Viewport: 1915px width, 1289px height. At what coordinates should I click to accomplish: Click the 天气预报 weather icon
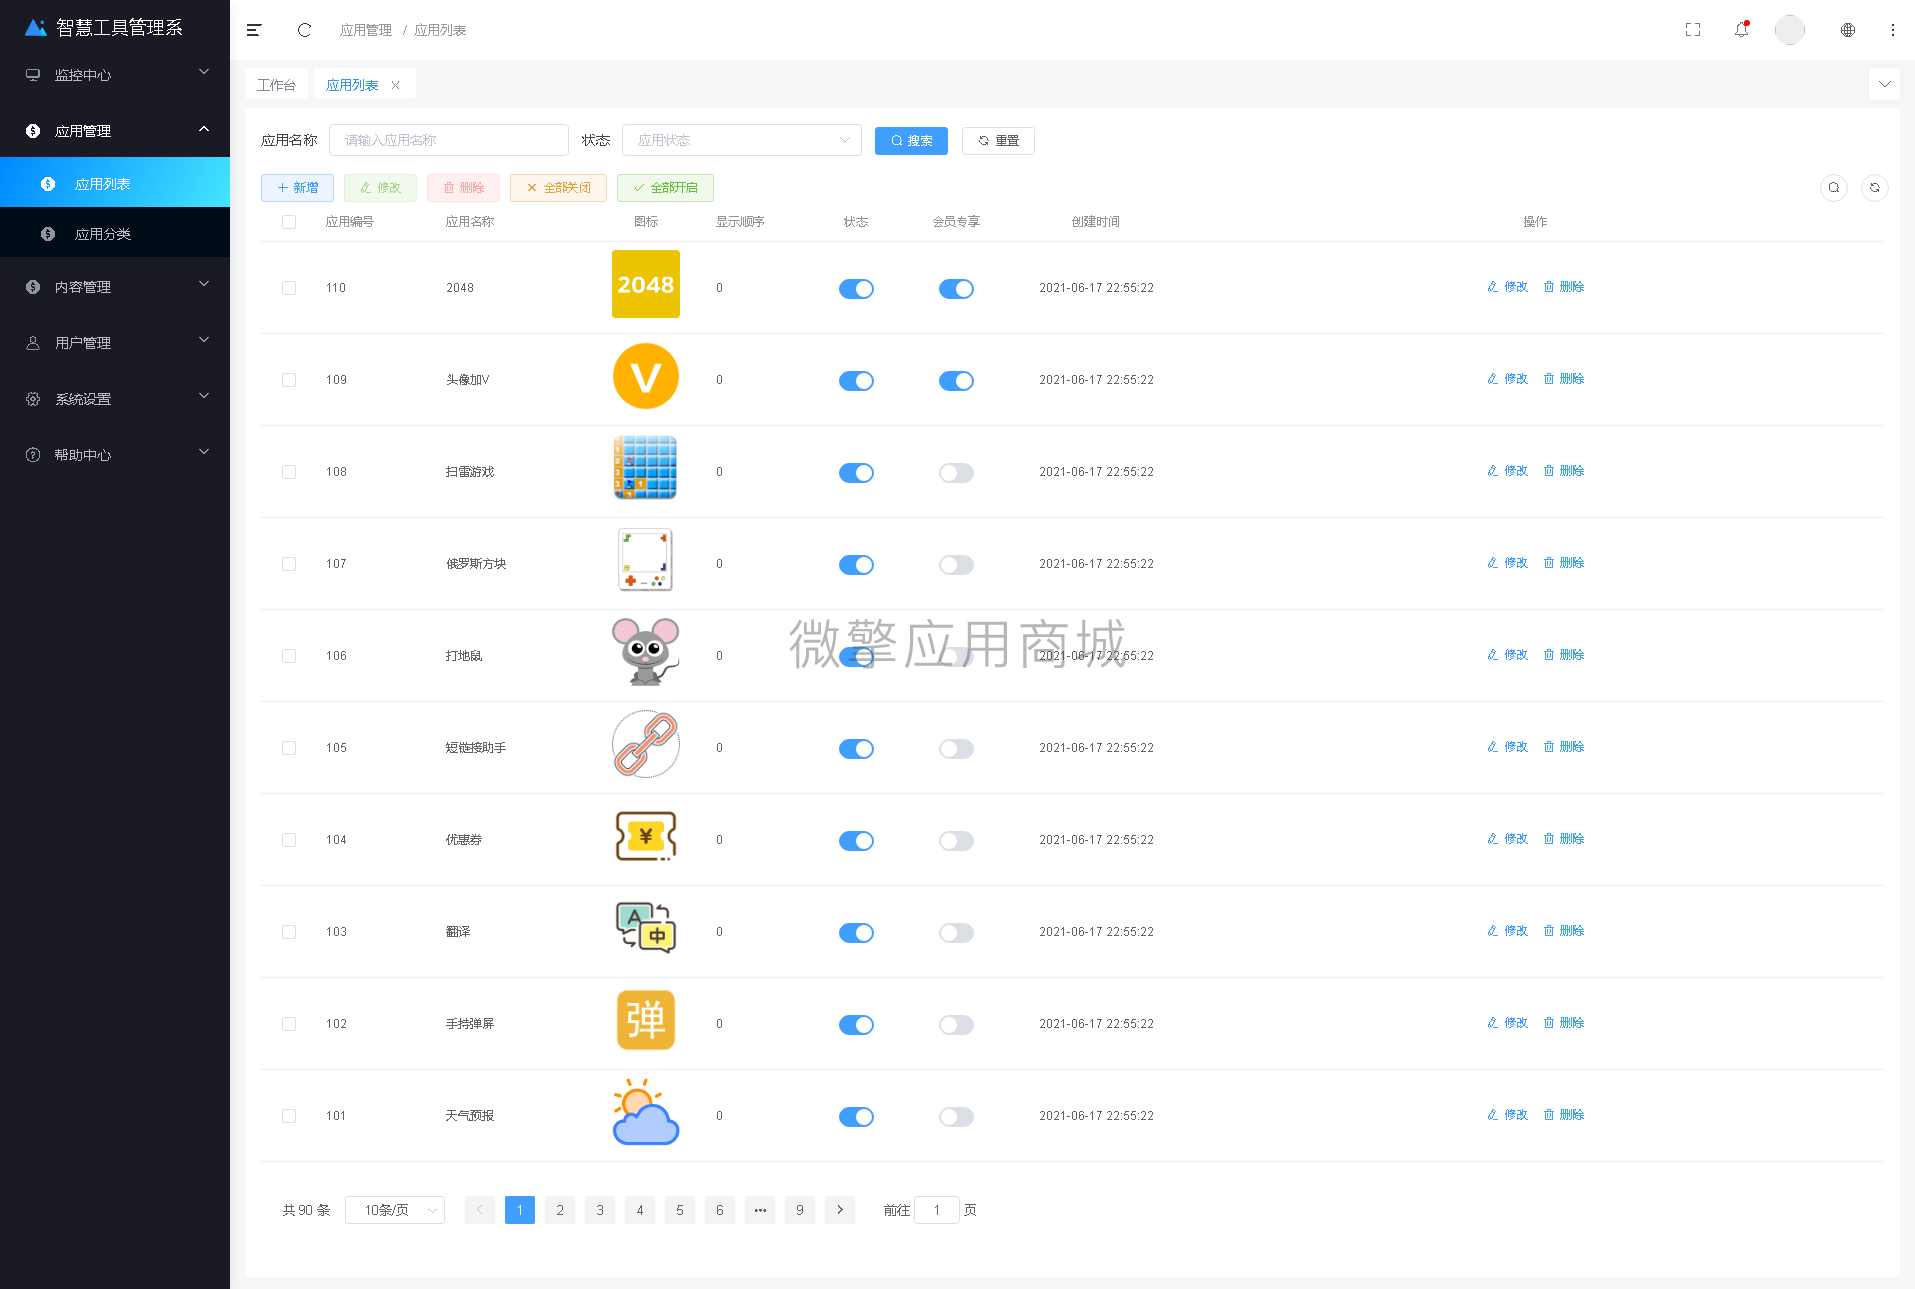(646, 1112)
